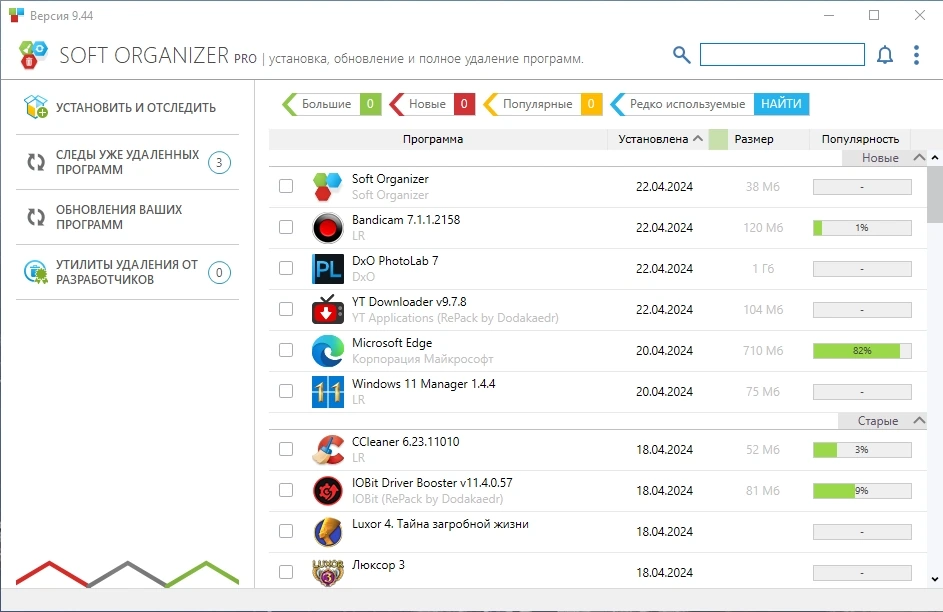Open Следы уже удаленных программ
This screenshot has width=943, height=612.
[x=127, y=162]
